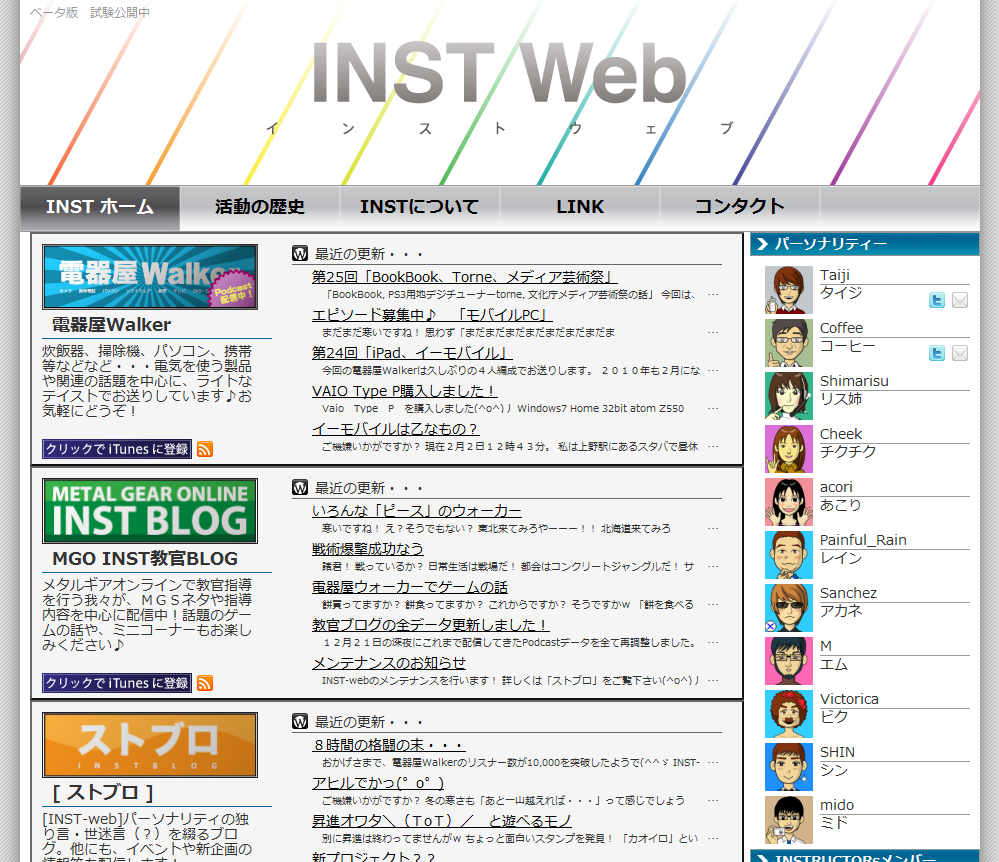Click Painful_Rain's avatar picture

789,555
